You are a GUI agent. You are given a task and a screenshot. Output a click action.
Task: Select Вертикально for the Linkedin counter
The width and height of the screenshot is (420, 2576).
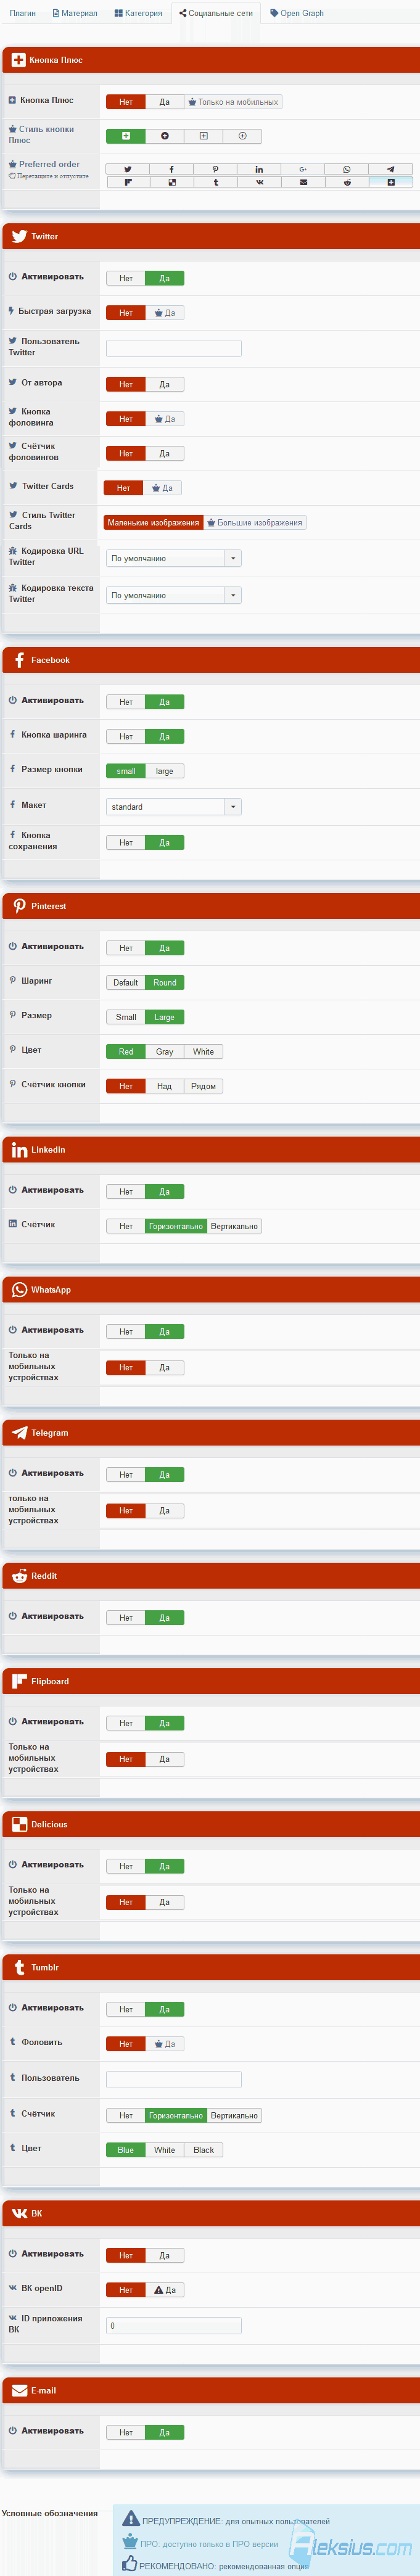point(235,1226)
